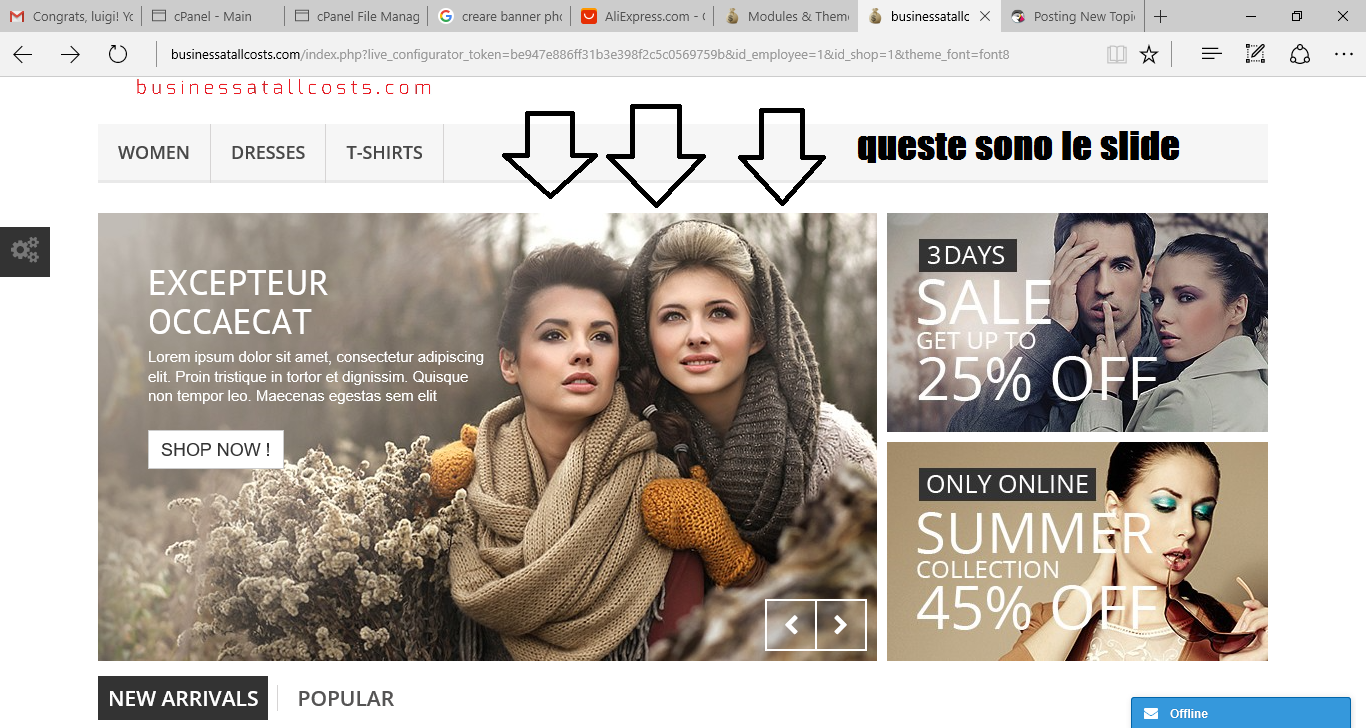Click the Summer Collection 45% OFF banner
1366x728 pixels.
1077,552
